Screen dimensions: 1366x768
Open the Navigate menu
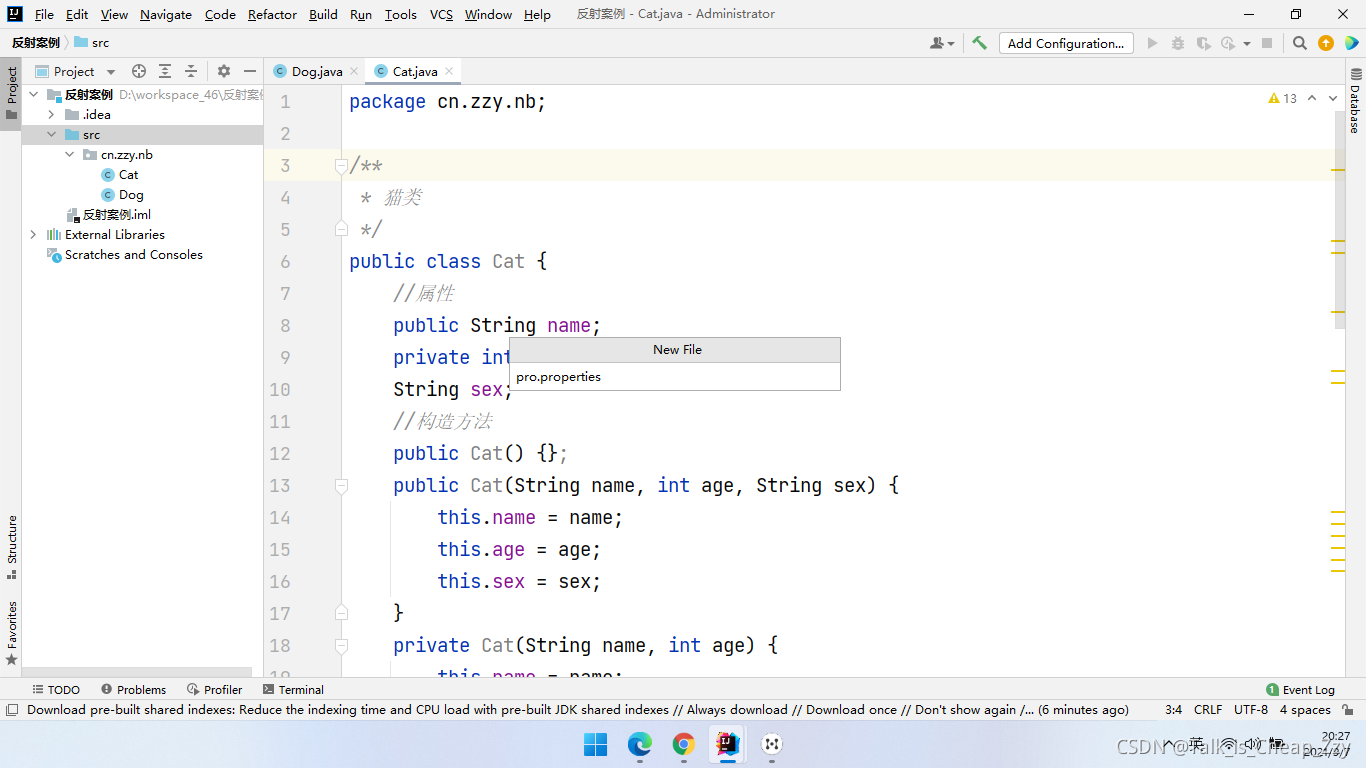[166, 14]
